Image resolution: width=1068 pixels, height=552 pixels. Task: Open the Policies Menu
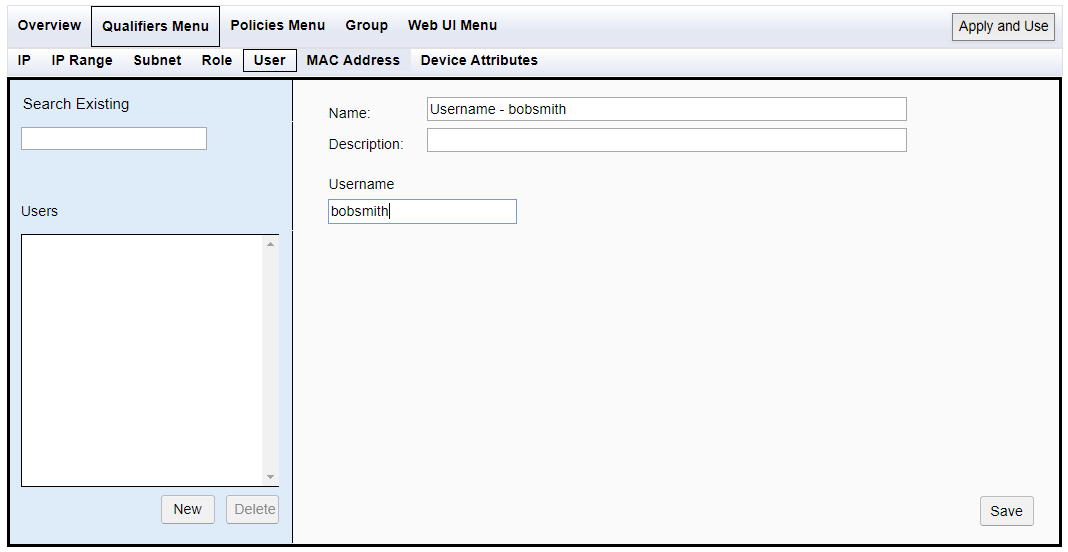click(277, 26)
